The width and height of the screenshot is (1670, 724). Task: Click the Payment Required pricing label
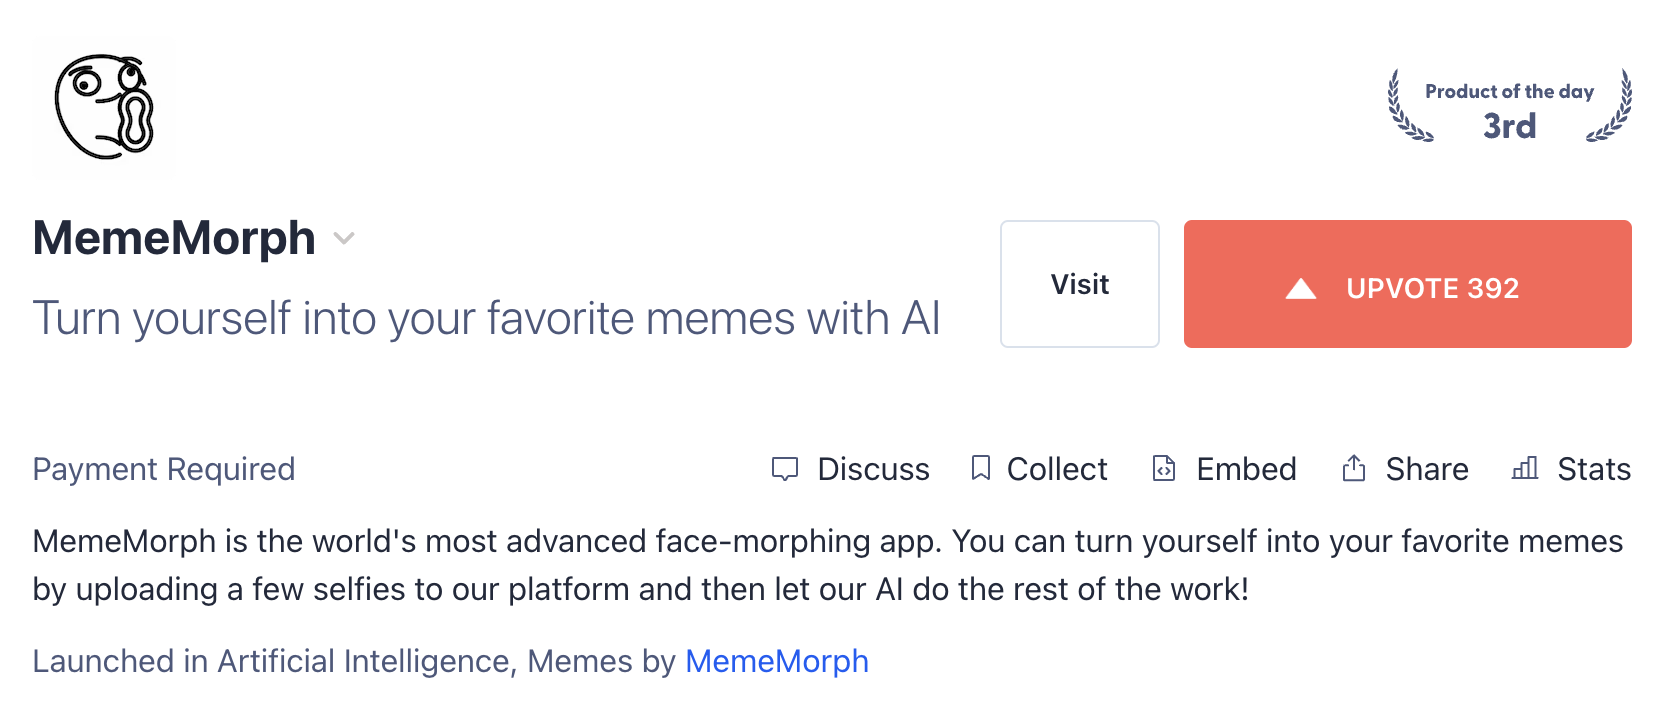(164, 469)
